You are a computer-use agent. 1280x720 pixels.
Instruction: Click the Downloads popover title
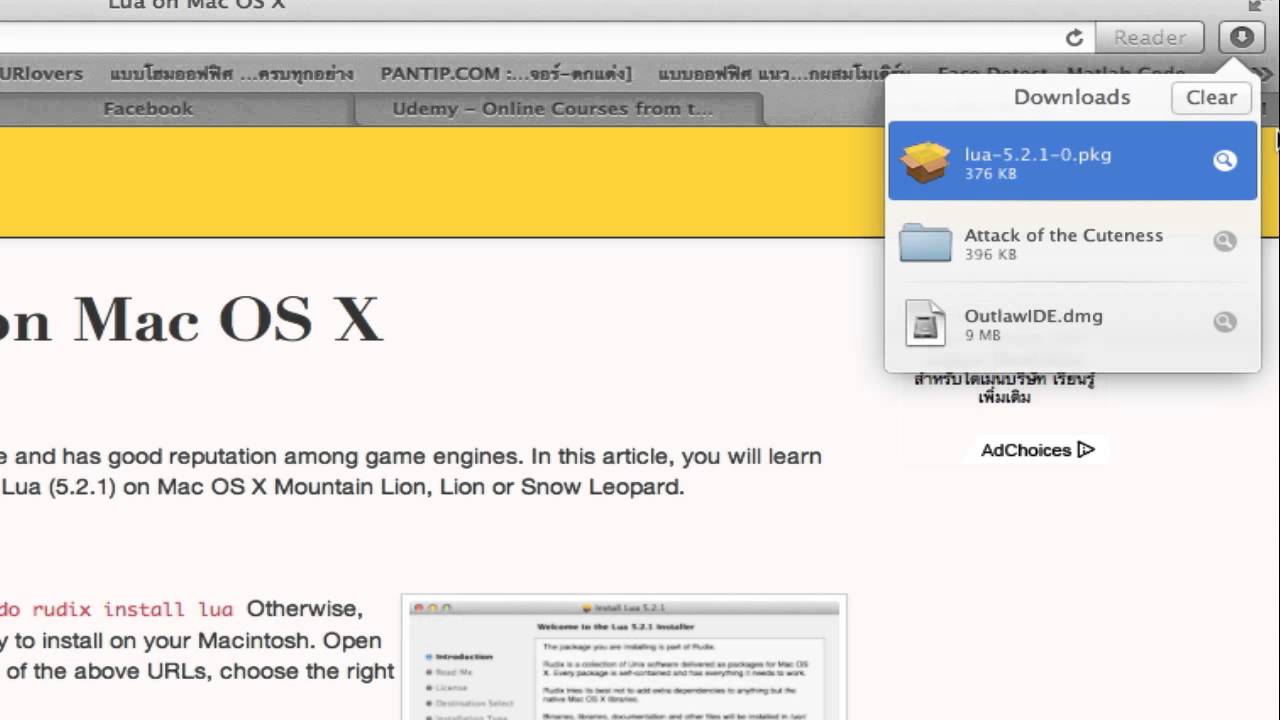tap(1072, 97)
